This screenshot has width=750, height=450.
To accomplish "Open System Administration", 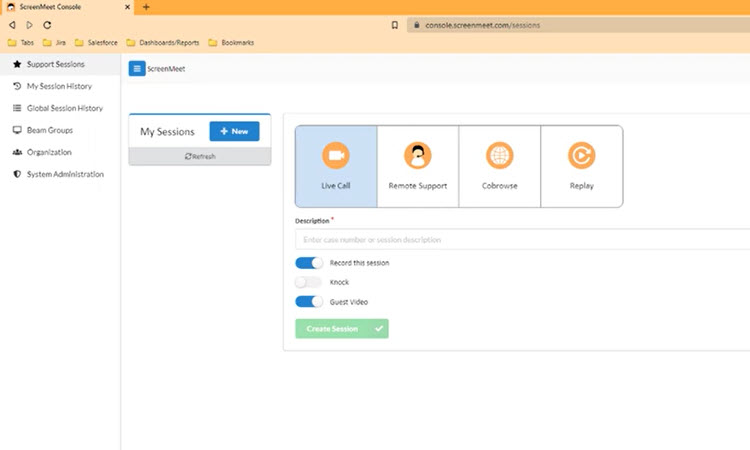I will (60, 174).
